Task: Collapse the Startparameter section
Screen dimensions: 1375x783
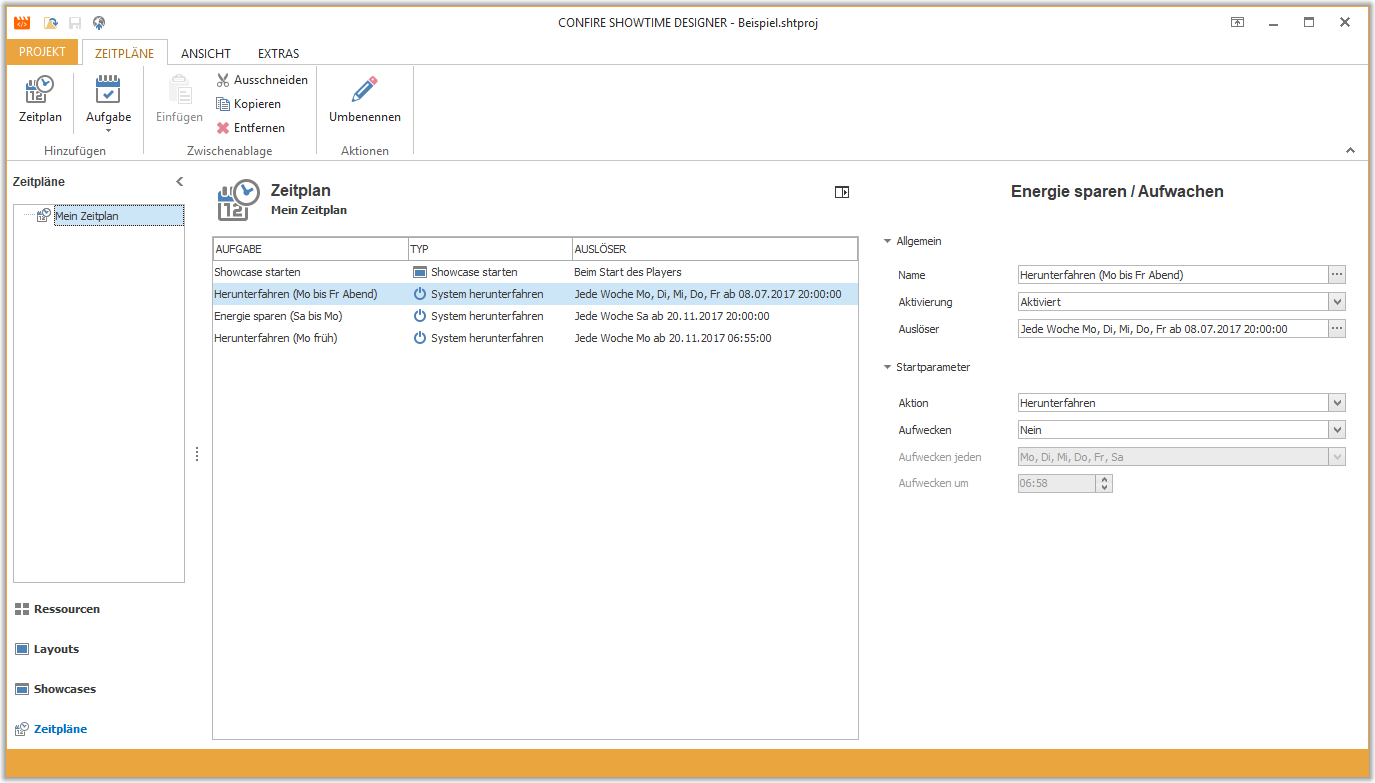Action: click(888, 367)
